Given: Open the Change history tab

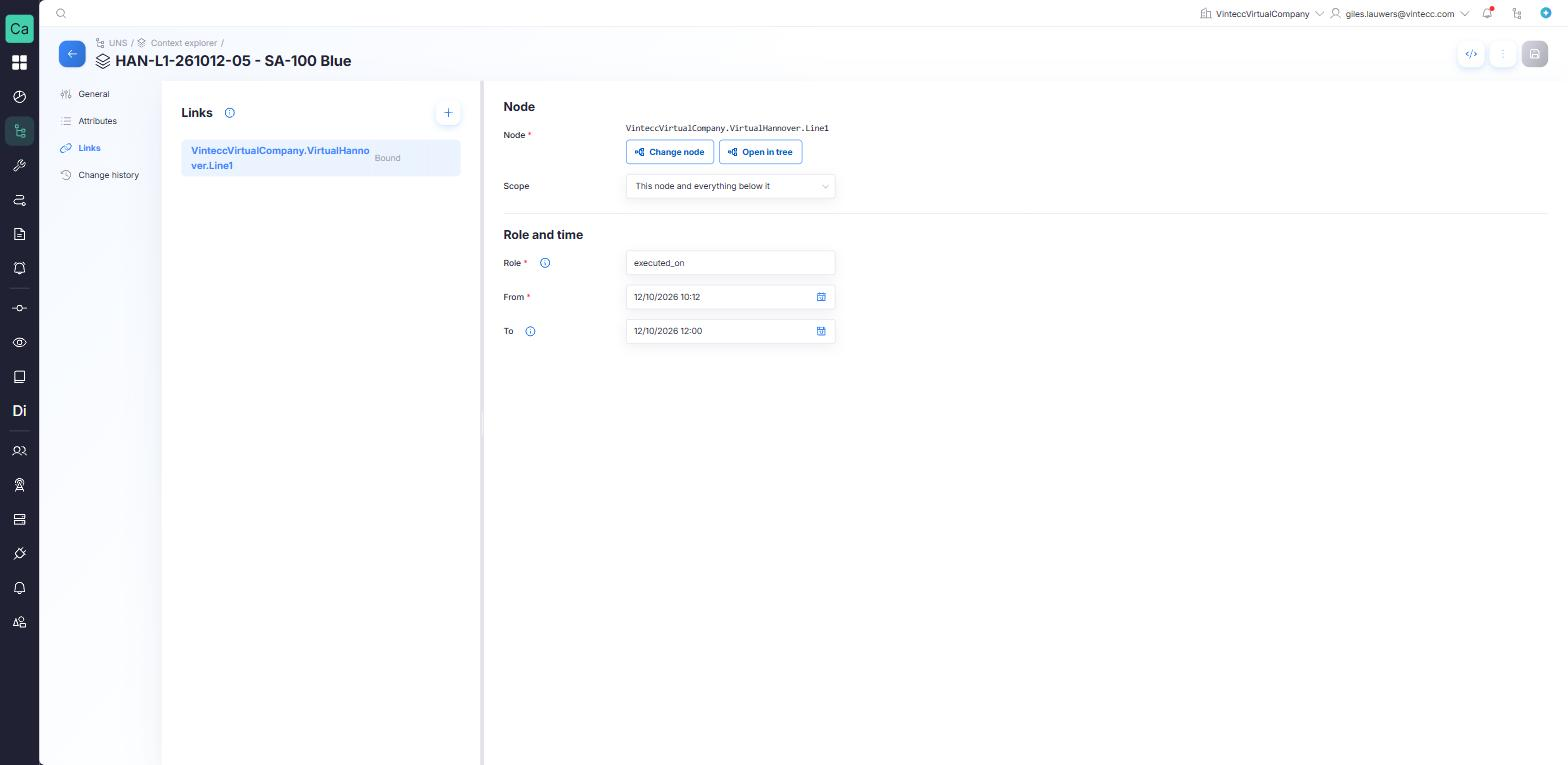Looking at the screenshot, I should pos(108,175).
